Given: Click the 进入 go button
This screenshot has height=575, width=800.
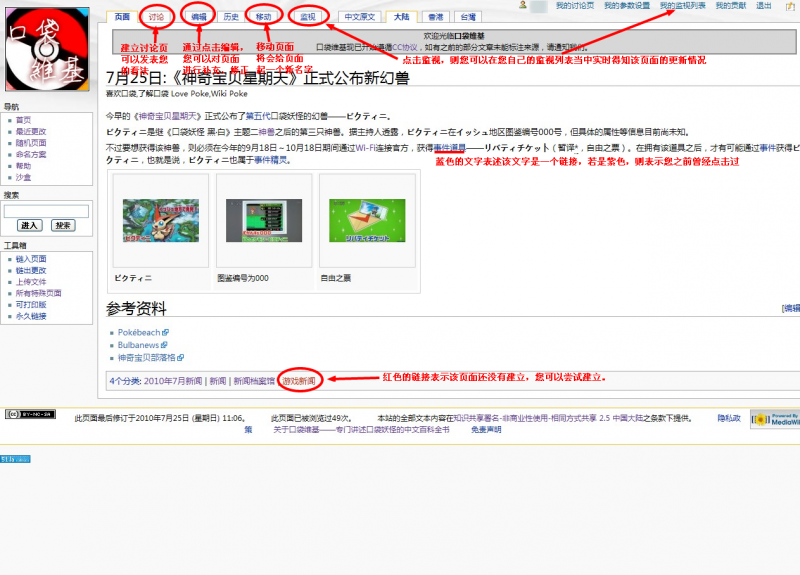Looking at the screenshot, I should pyautogui.click(x=30, y=226).
